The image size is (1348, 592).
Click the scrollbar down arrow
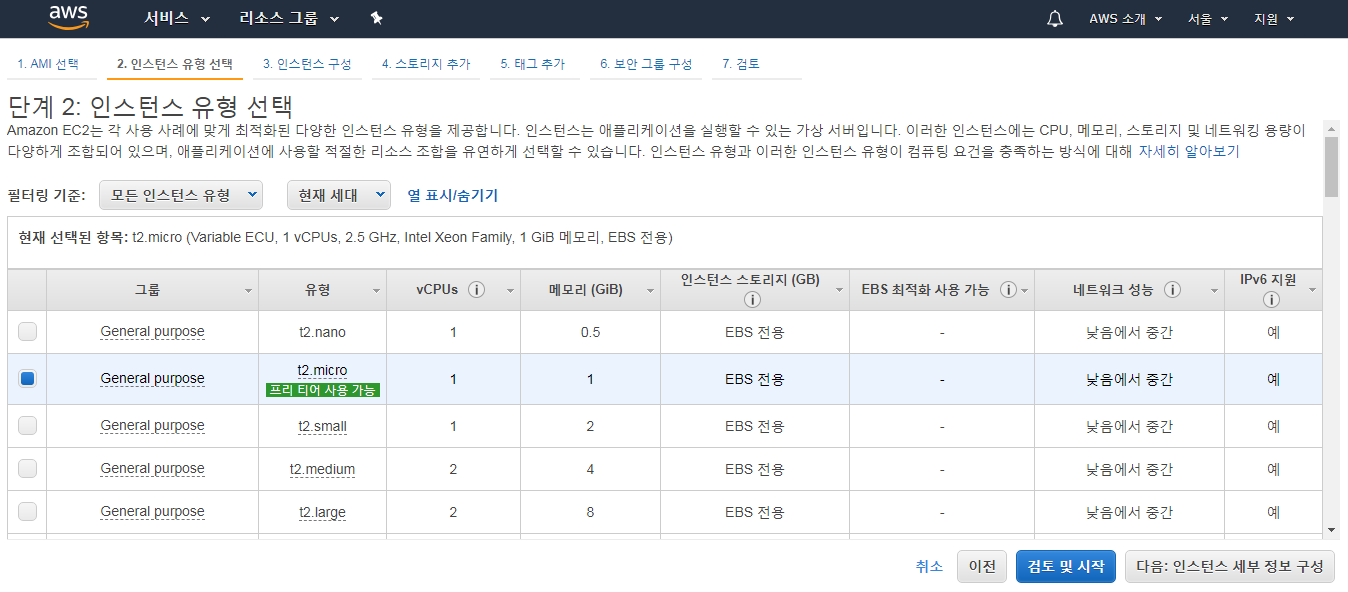point(1331,530)
